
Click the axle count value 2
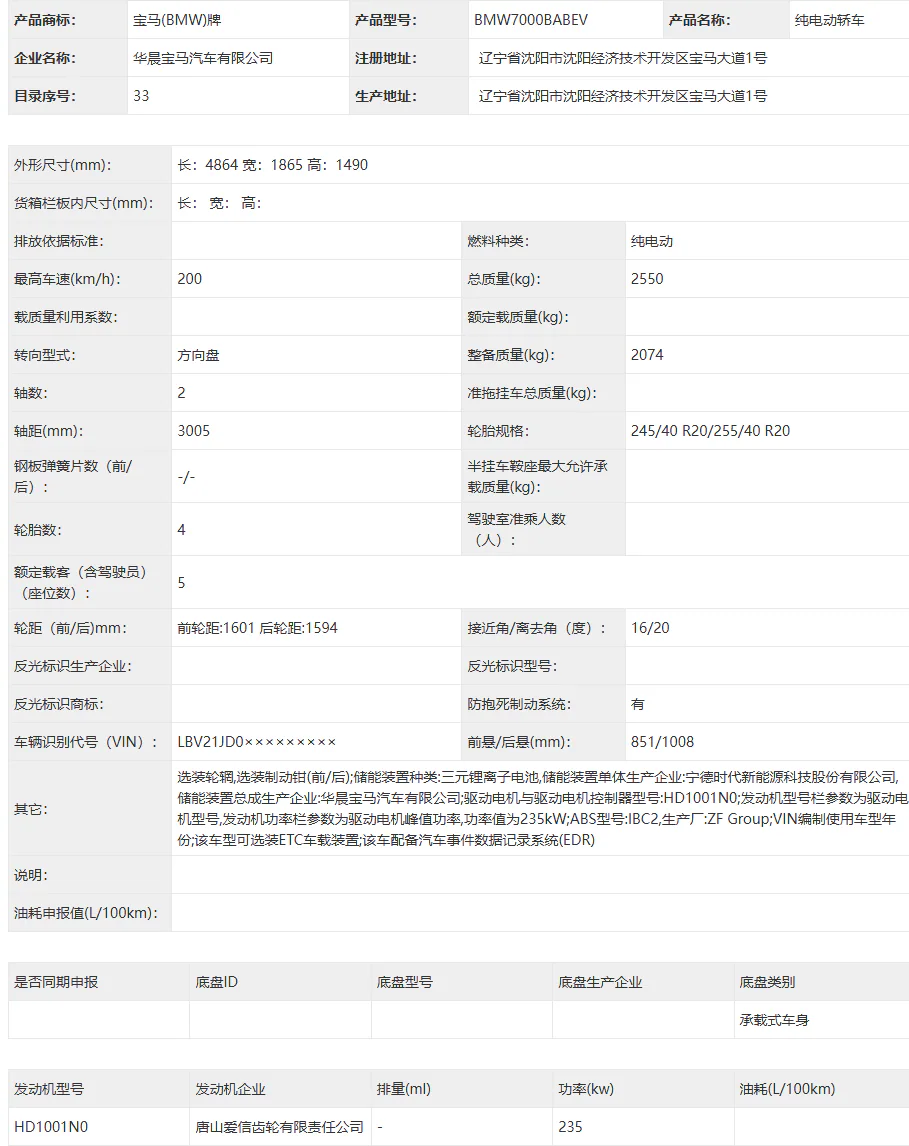click(x=181, y=392)
